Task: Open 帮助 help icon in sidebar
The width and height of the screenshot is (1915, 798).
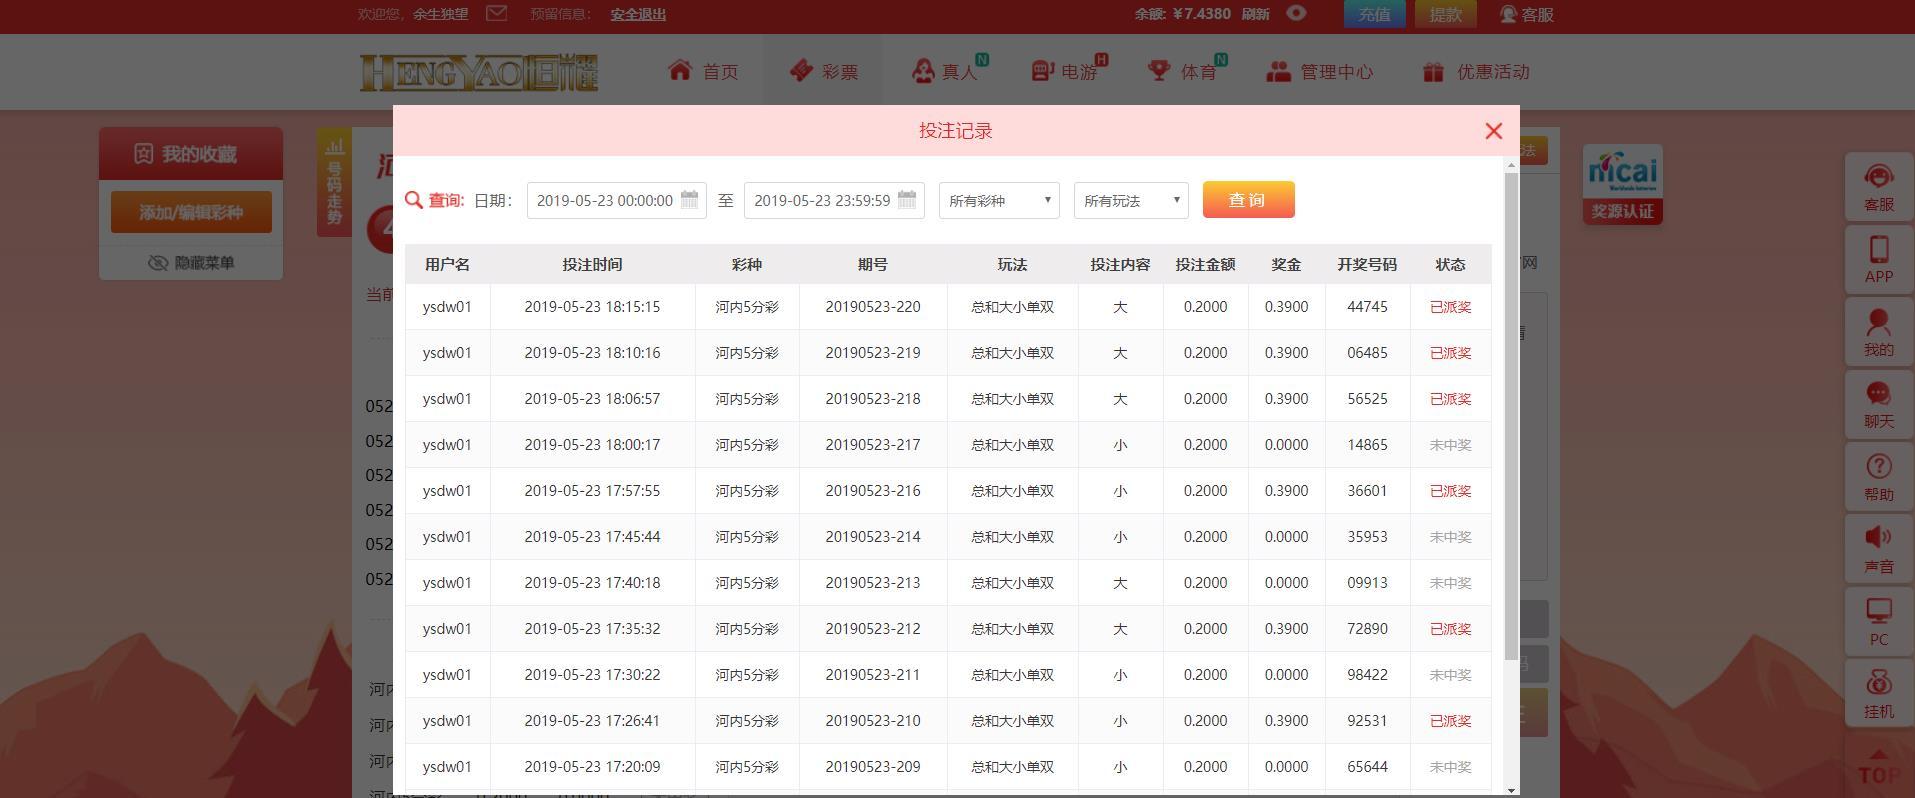Action: pos(1879,478)
